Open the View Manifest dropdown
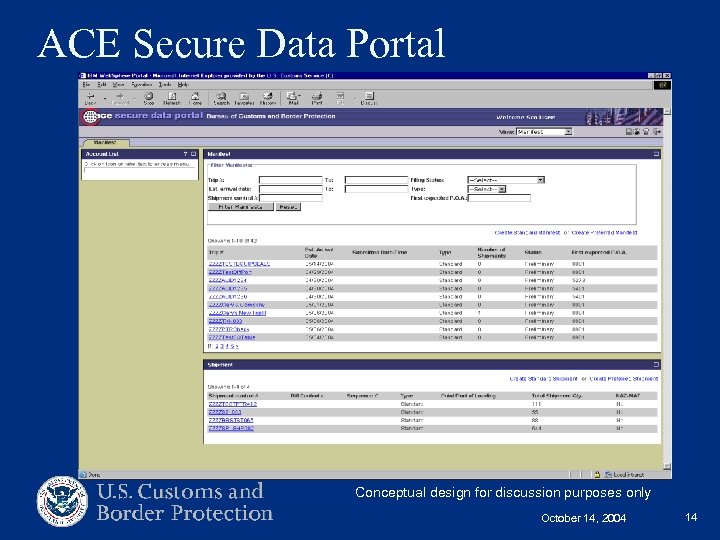Image resolution: width=720 pixels, height=540 pixels. coord(544,132)
